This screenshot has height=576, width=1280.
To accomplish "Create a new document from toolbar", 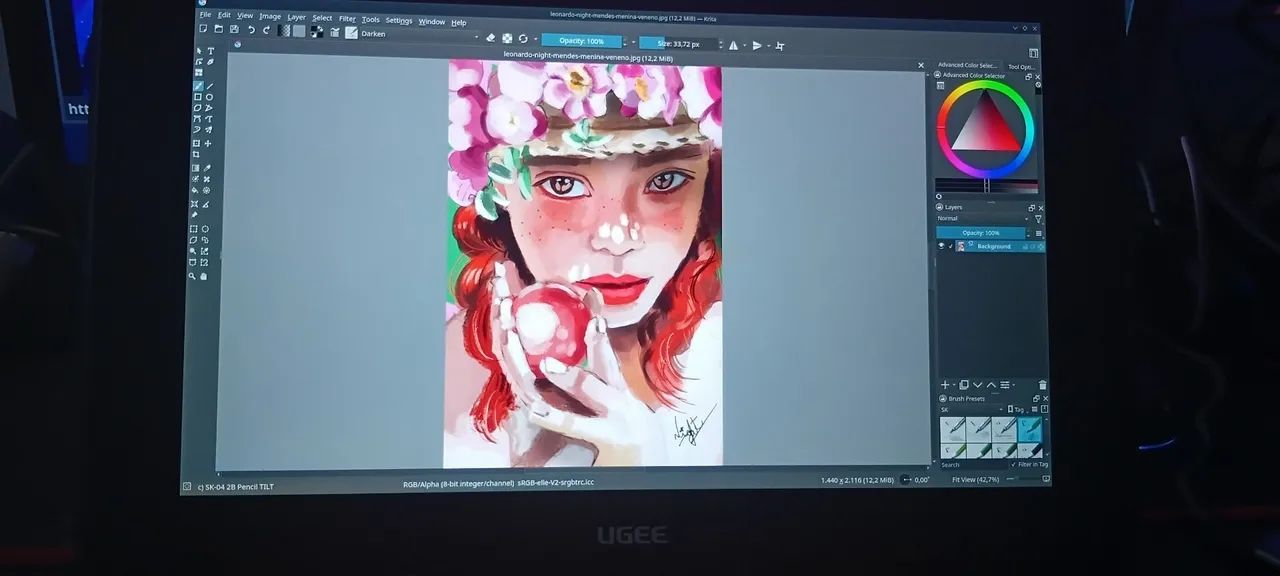I will point(203,29).
